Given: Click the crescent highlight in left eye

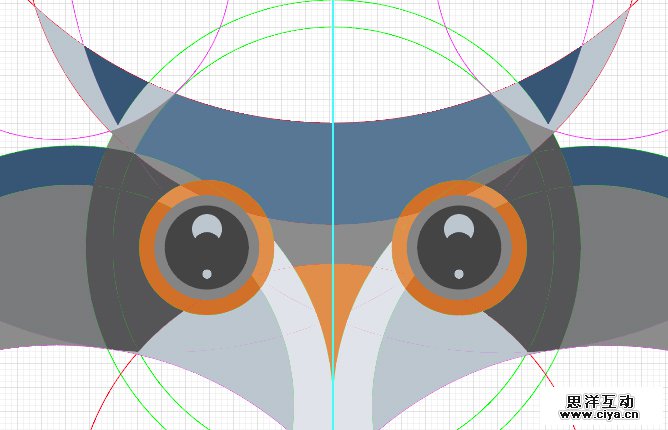Looking at the screenshot, I should pos(207,225).
